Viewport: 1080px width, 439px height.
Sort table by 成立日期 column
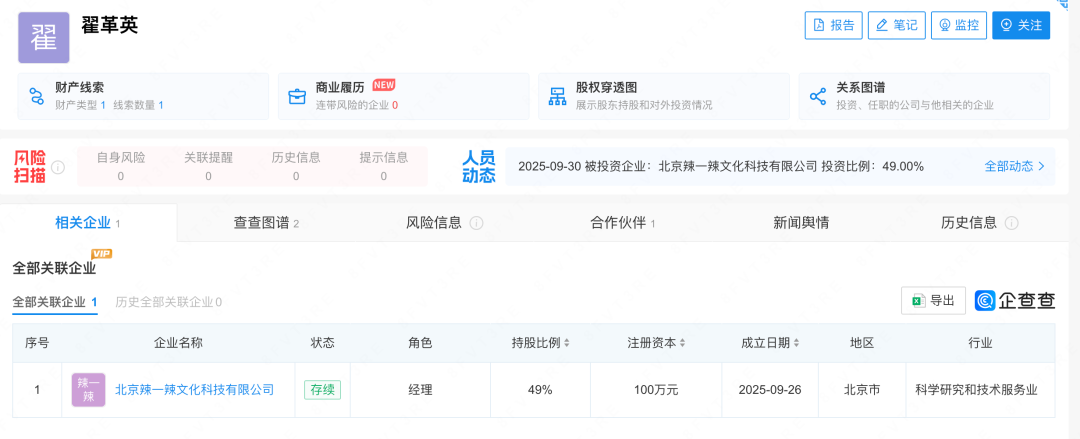point(796,343)
